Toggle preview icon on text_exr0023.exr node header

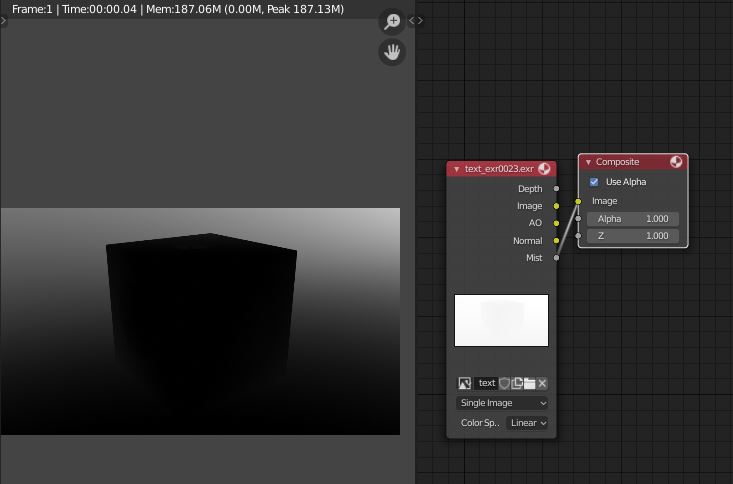(544, 169)
